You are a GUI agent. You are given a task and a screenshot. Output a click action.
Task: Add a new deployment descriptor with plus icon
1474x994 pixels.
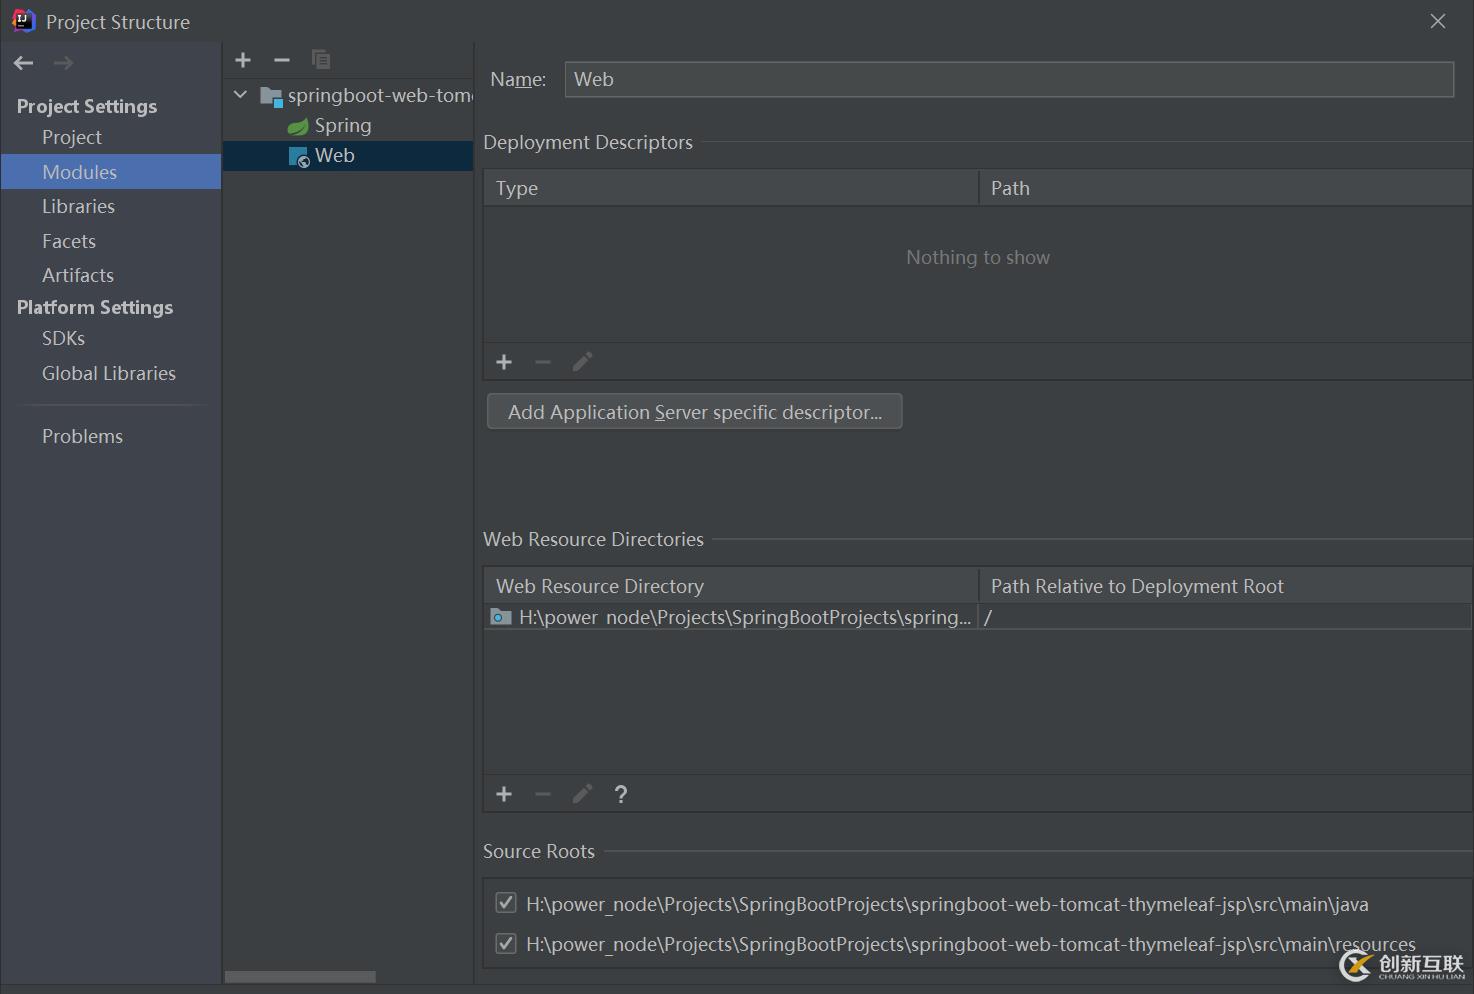click(x=504, y=362)
